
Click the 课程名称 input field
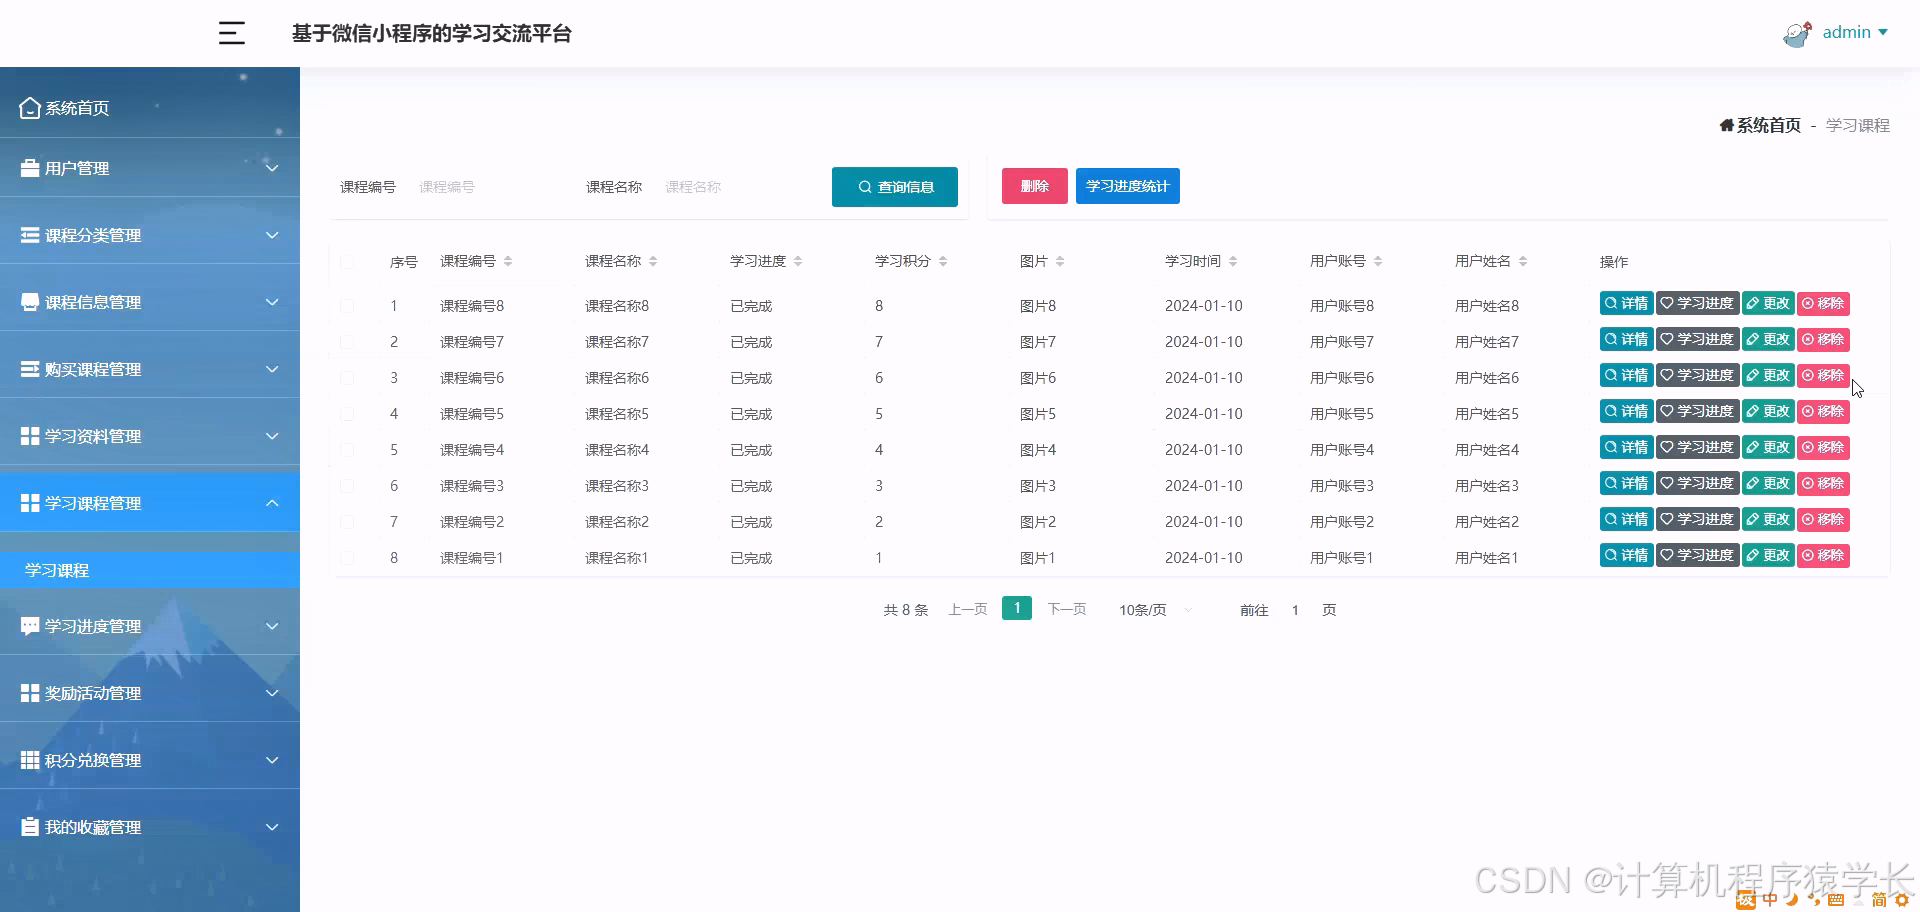coord(738,186)
